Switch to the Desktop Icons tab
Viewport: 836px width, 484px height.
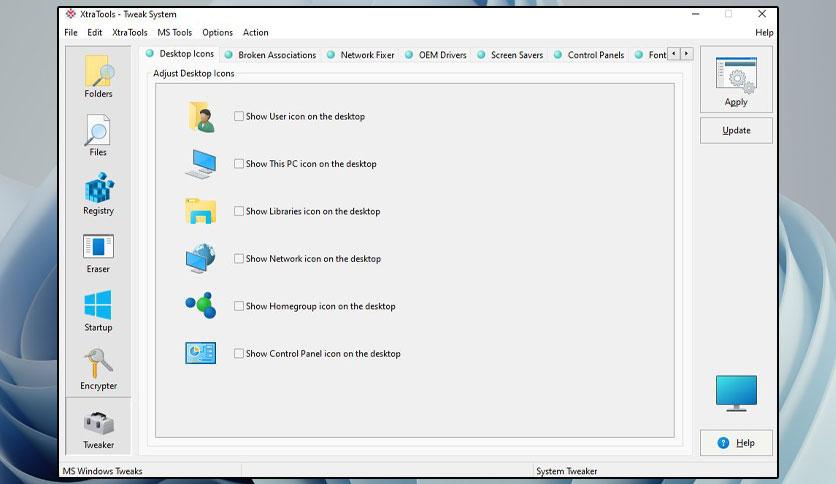click(x=180, y=54)
